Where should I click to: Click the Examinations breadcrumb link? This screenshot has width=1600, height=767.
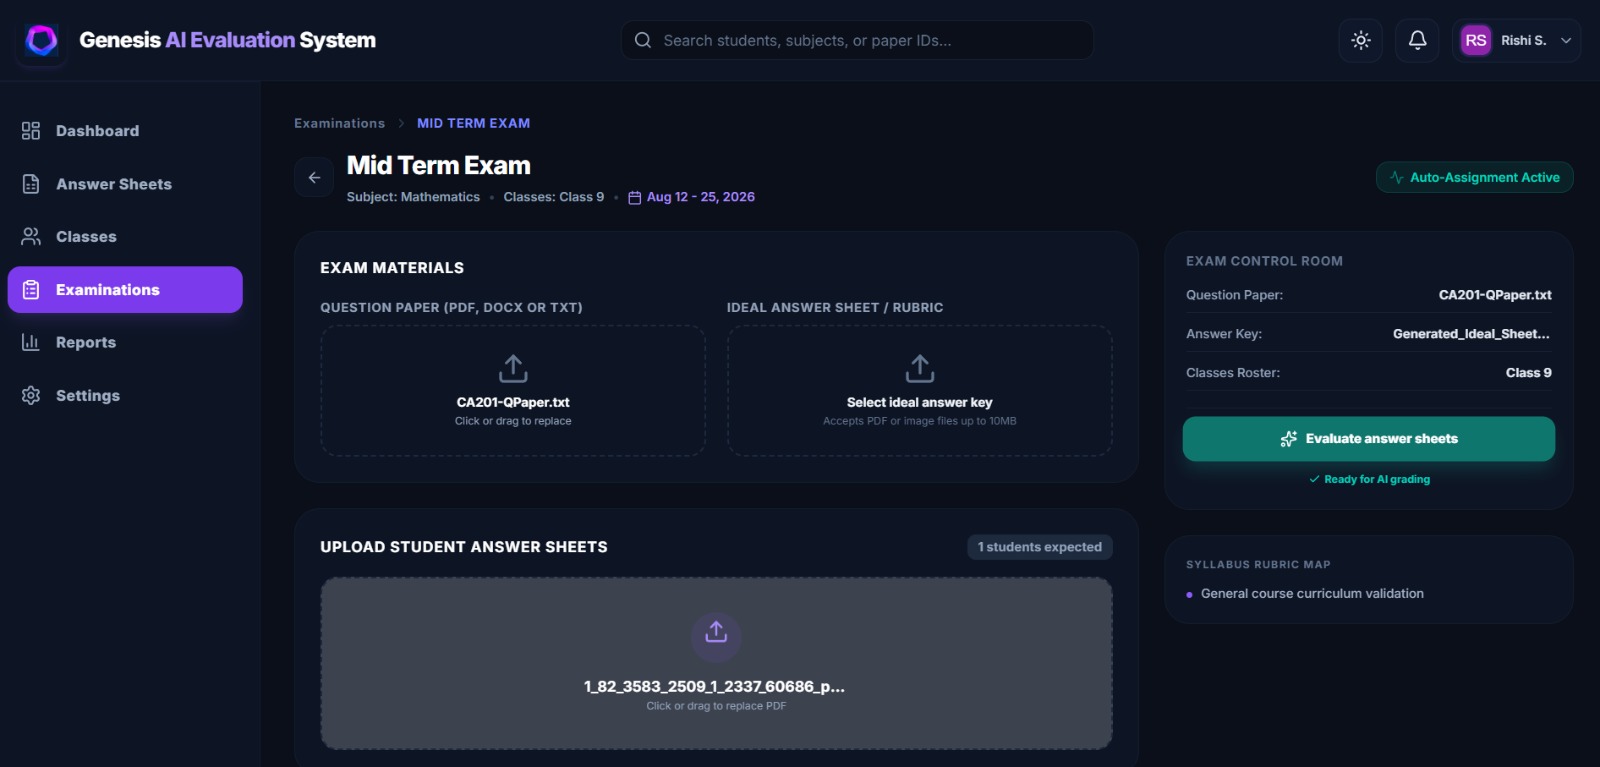click(x=339, y=123)
